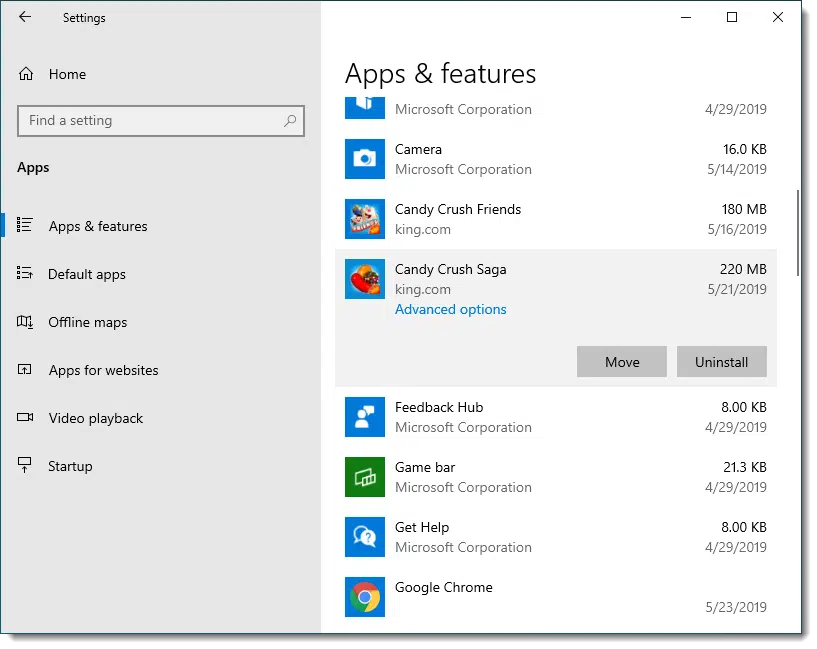Viewport: 817px width, 649px height.
Task: Click the 180 MB size value
Action: click(744, 209)
